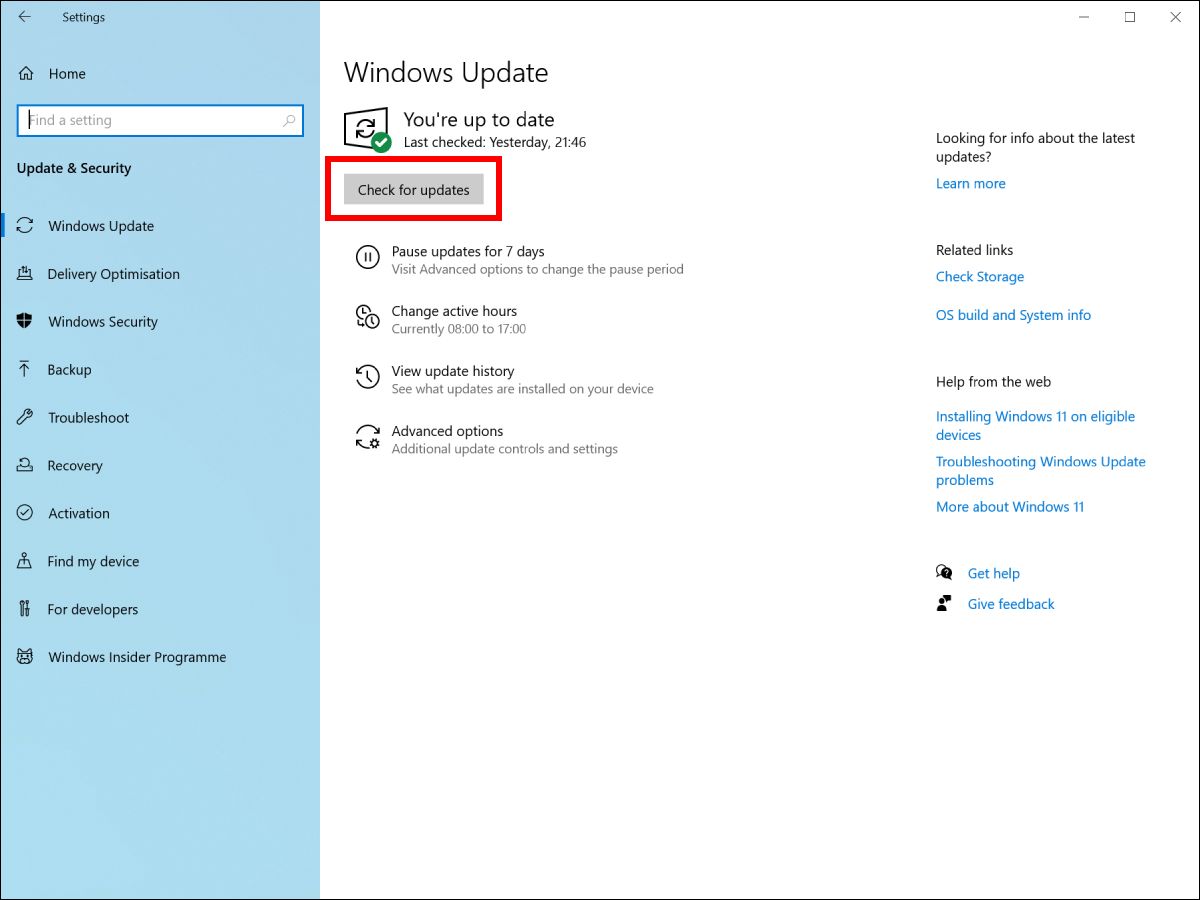Open More about Windows 11 link

point(1010,507)
